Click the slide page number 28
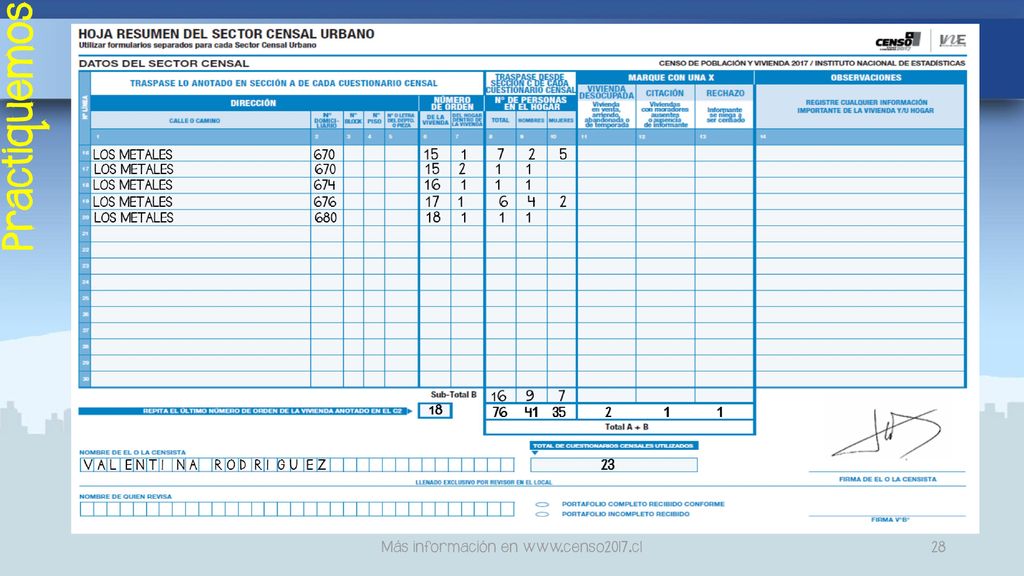 tap(938, 547)
